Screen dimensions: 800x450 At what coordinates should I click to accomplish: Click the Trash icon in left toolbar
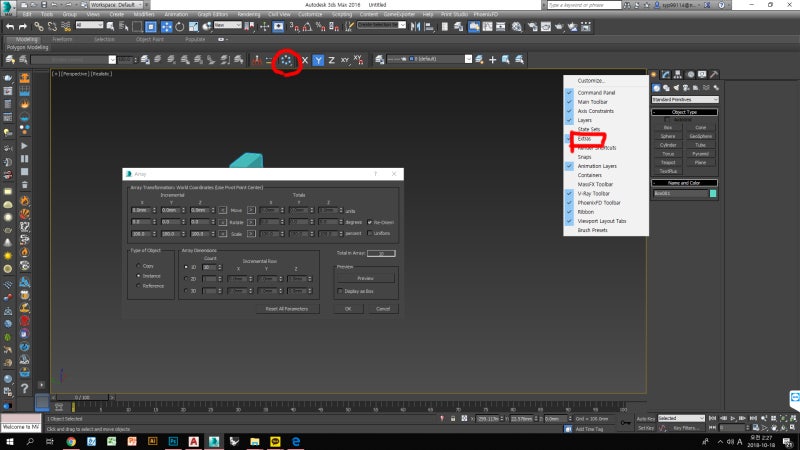point(24,185)
